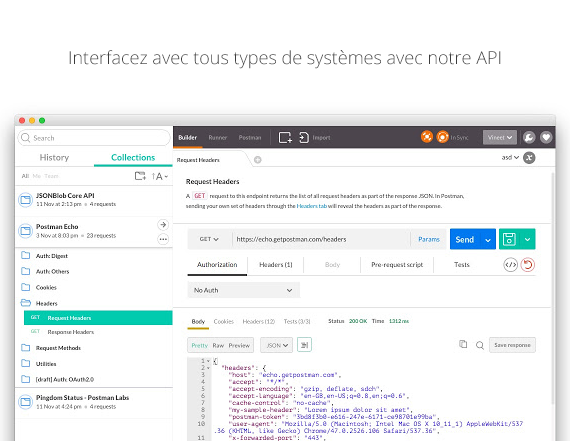Open response Headers (12) tab
Screen dimensions: 570x441
(x=258, y=321)
